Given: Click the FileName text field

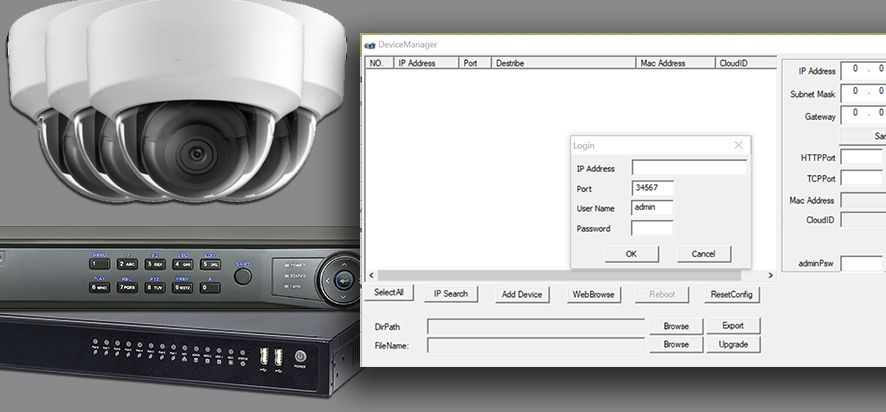Looking at the screenshot, I should tap(536, 345).
